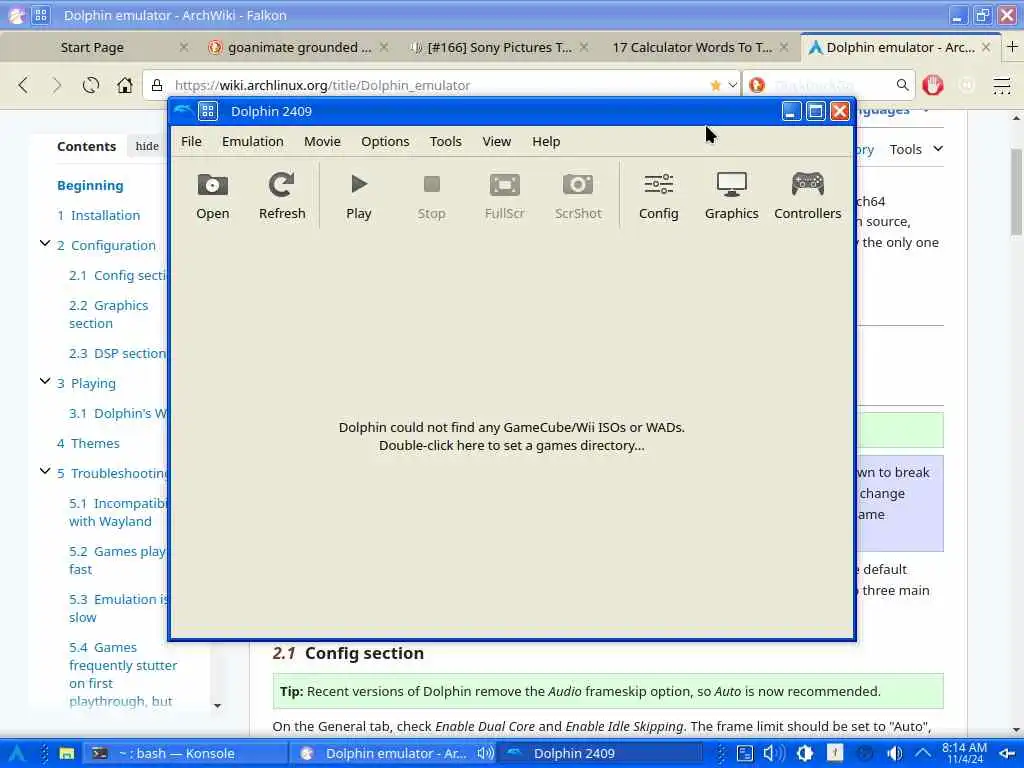The height and width of the screenshot is (768, 1024).
Task: Click the speaker icon on Falkon taskbar entry
Action: pos(485,753)
